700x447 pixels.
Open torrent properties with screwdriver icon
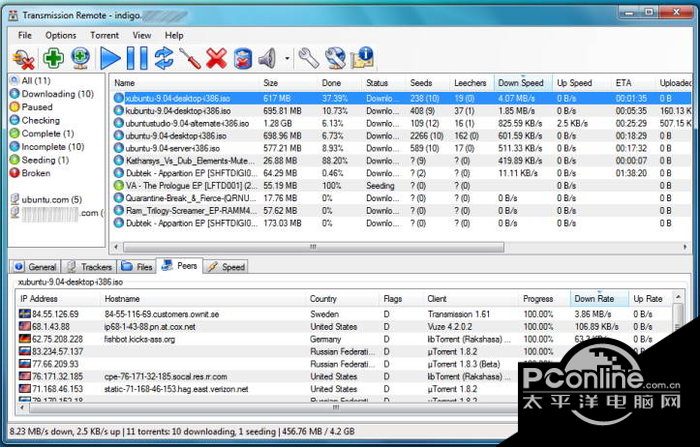190,58
